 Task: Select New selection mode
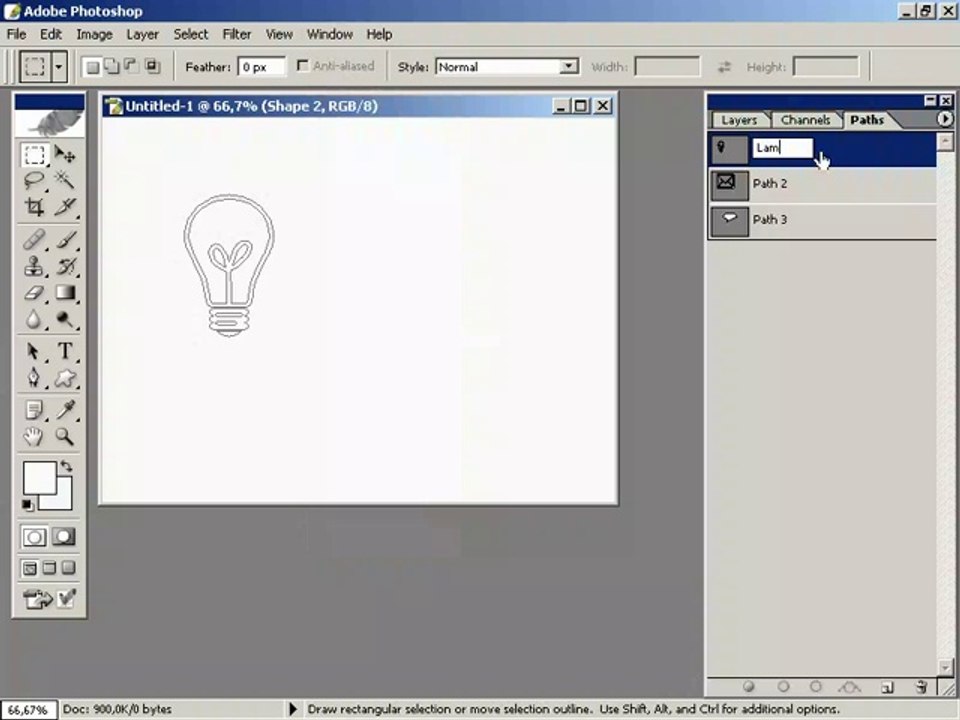[93, 66]
